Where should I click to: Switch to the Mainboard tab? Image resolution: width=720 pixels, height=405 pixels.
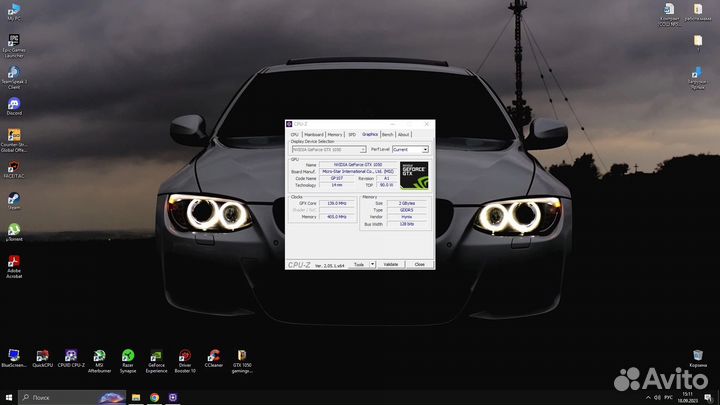[x=314, y=135]
